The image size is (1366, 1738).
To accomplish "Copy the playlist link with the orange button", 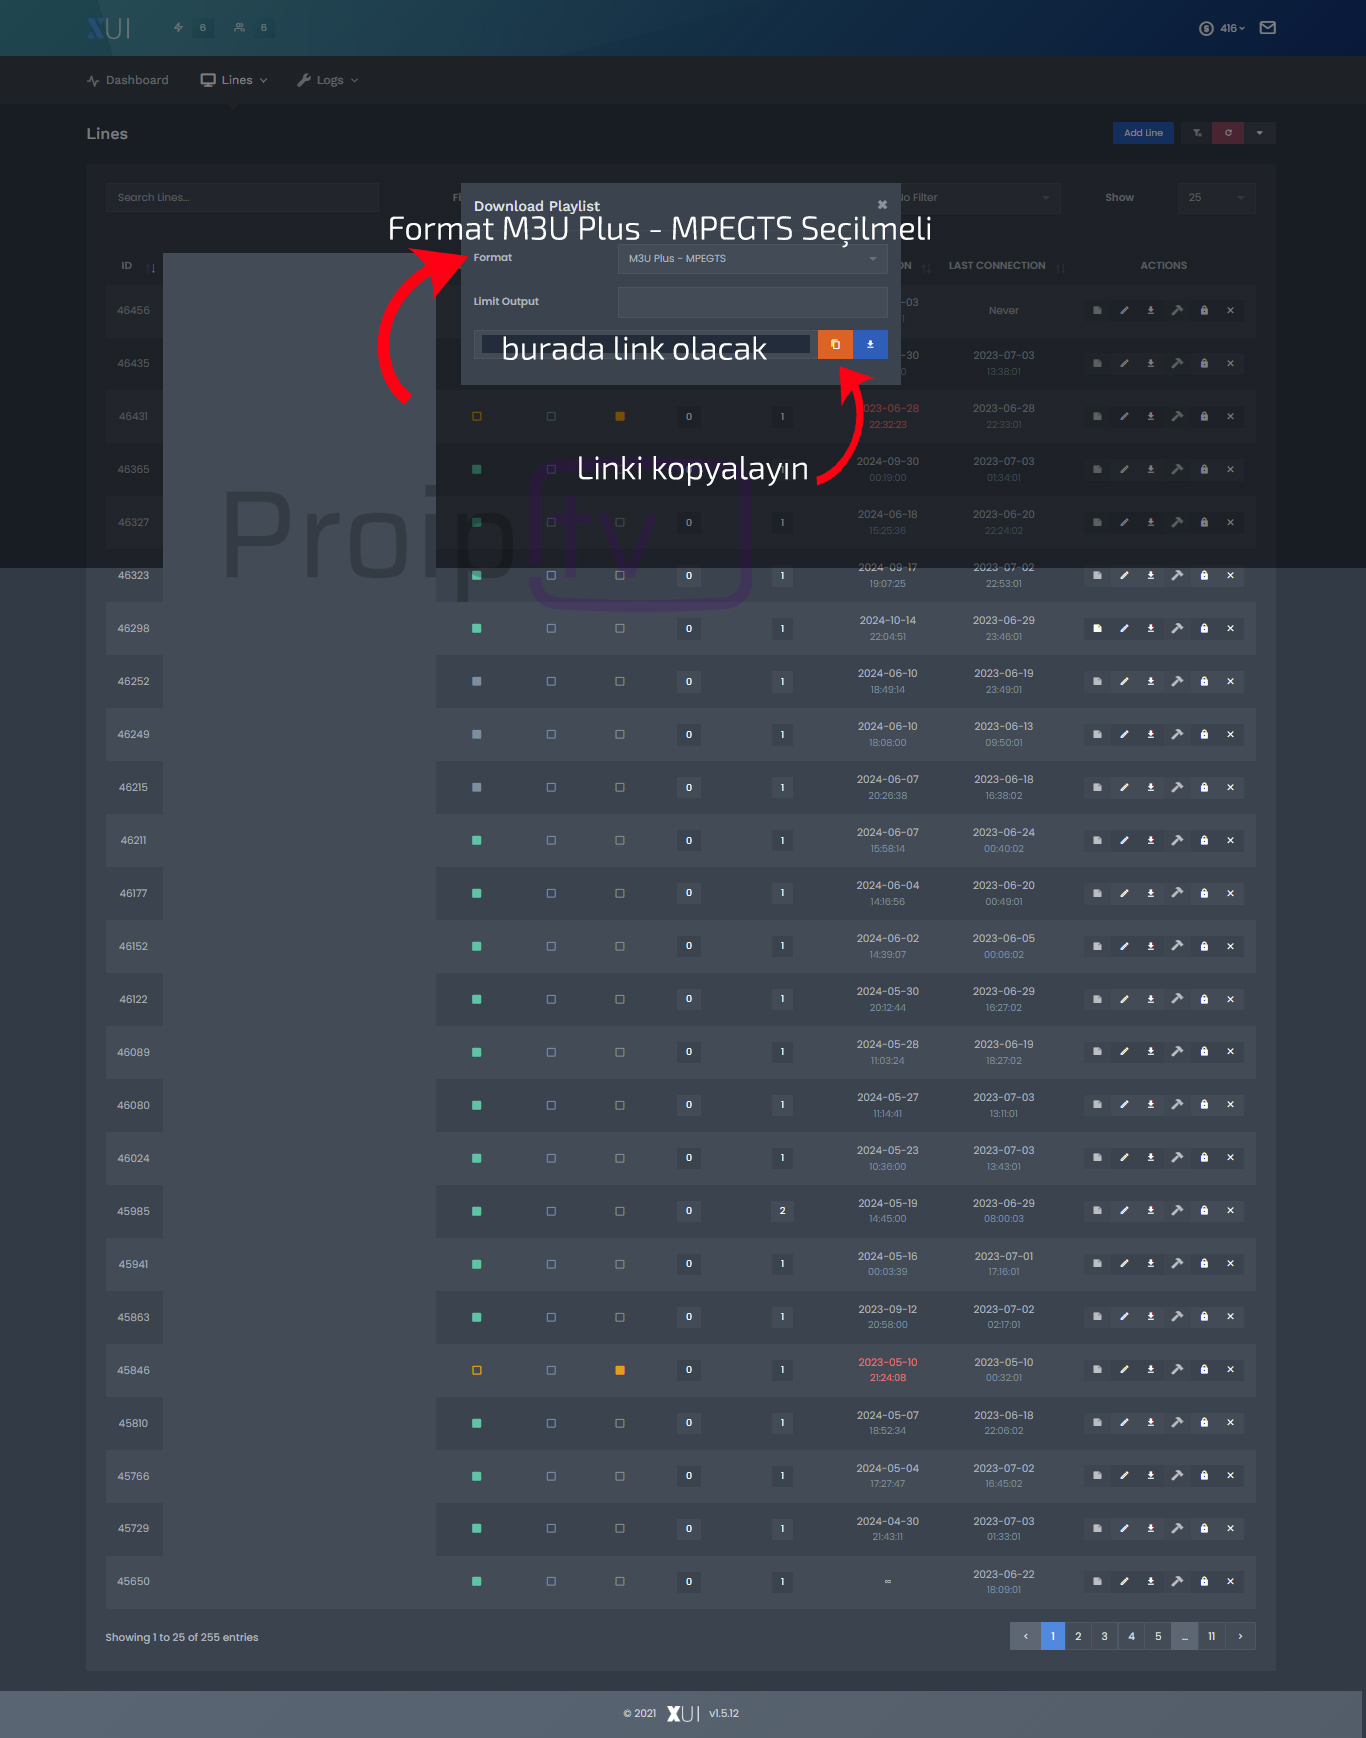I will tap(835, 344).
